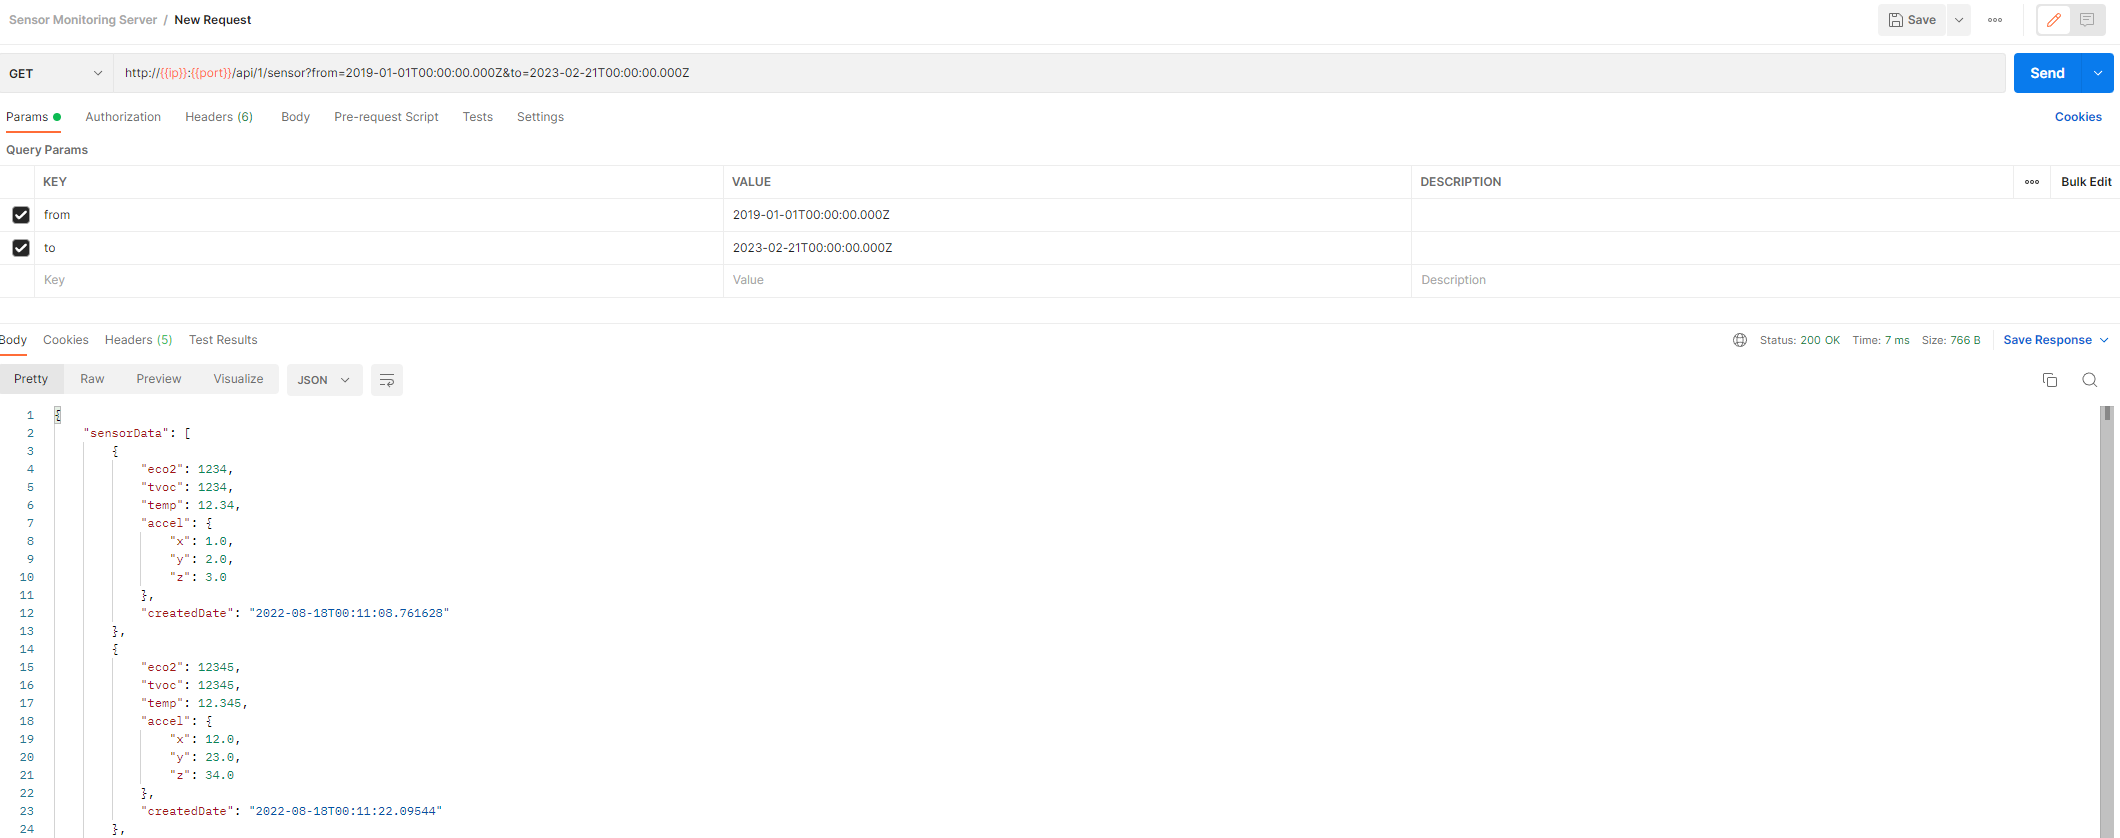
Task: Open the Headers (6) request tab
Action: 219,117
